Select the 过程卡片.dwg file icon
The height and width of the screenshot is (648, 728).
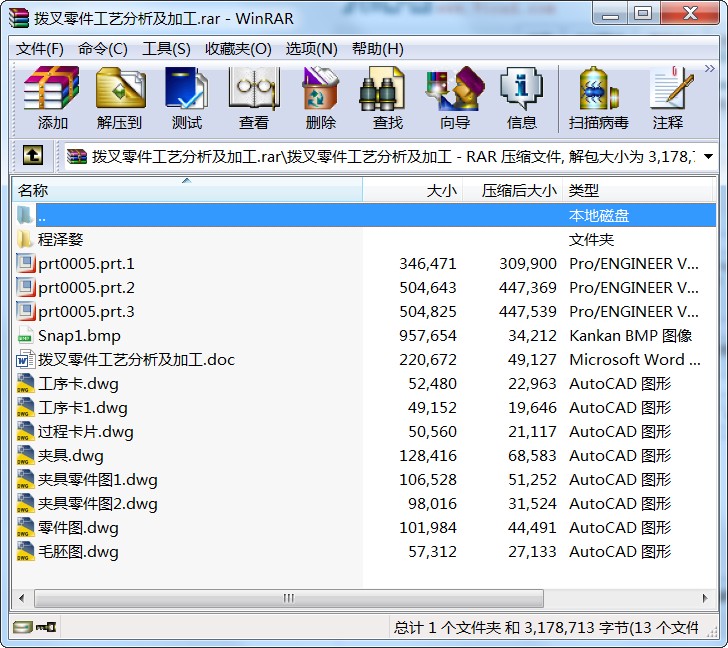click(25, 432)
